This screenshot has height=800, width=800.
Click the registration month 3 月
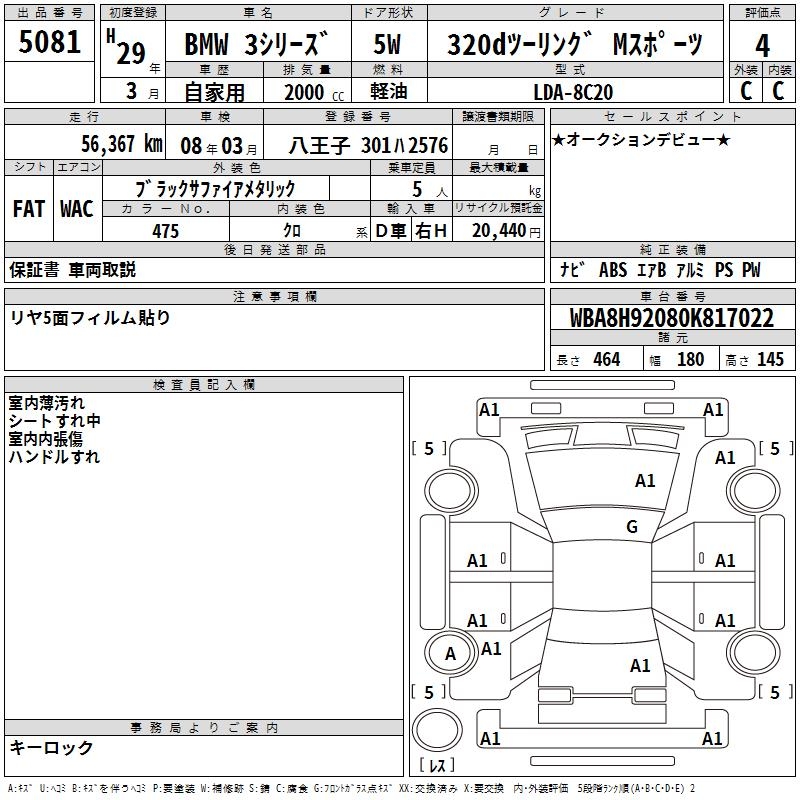(x=143, y=92)
